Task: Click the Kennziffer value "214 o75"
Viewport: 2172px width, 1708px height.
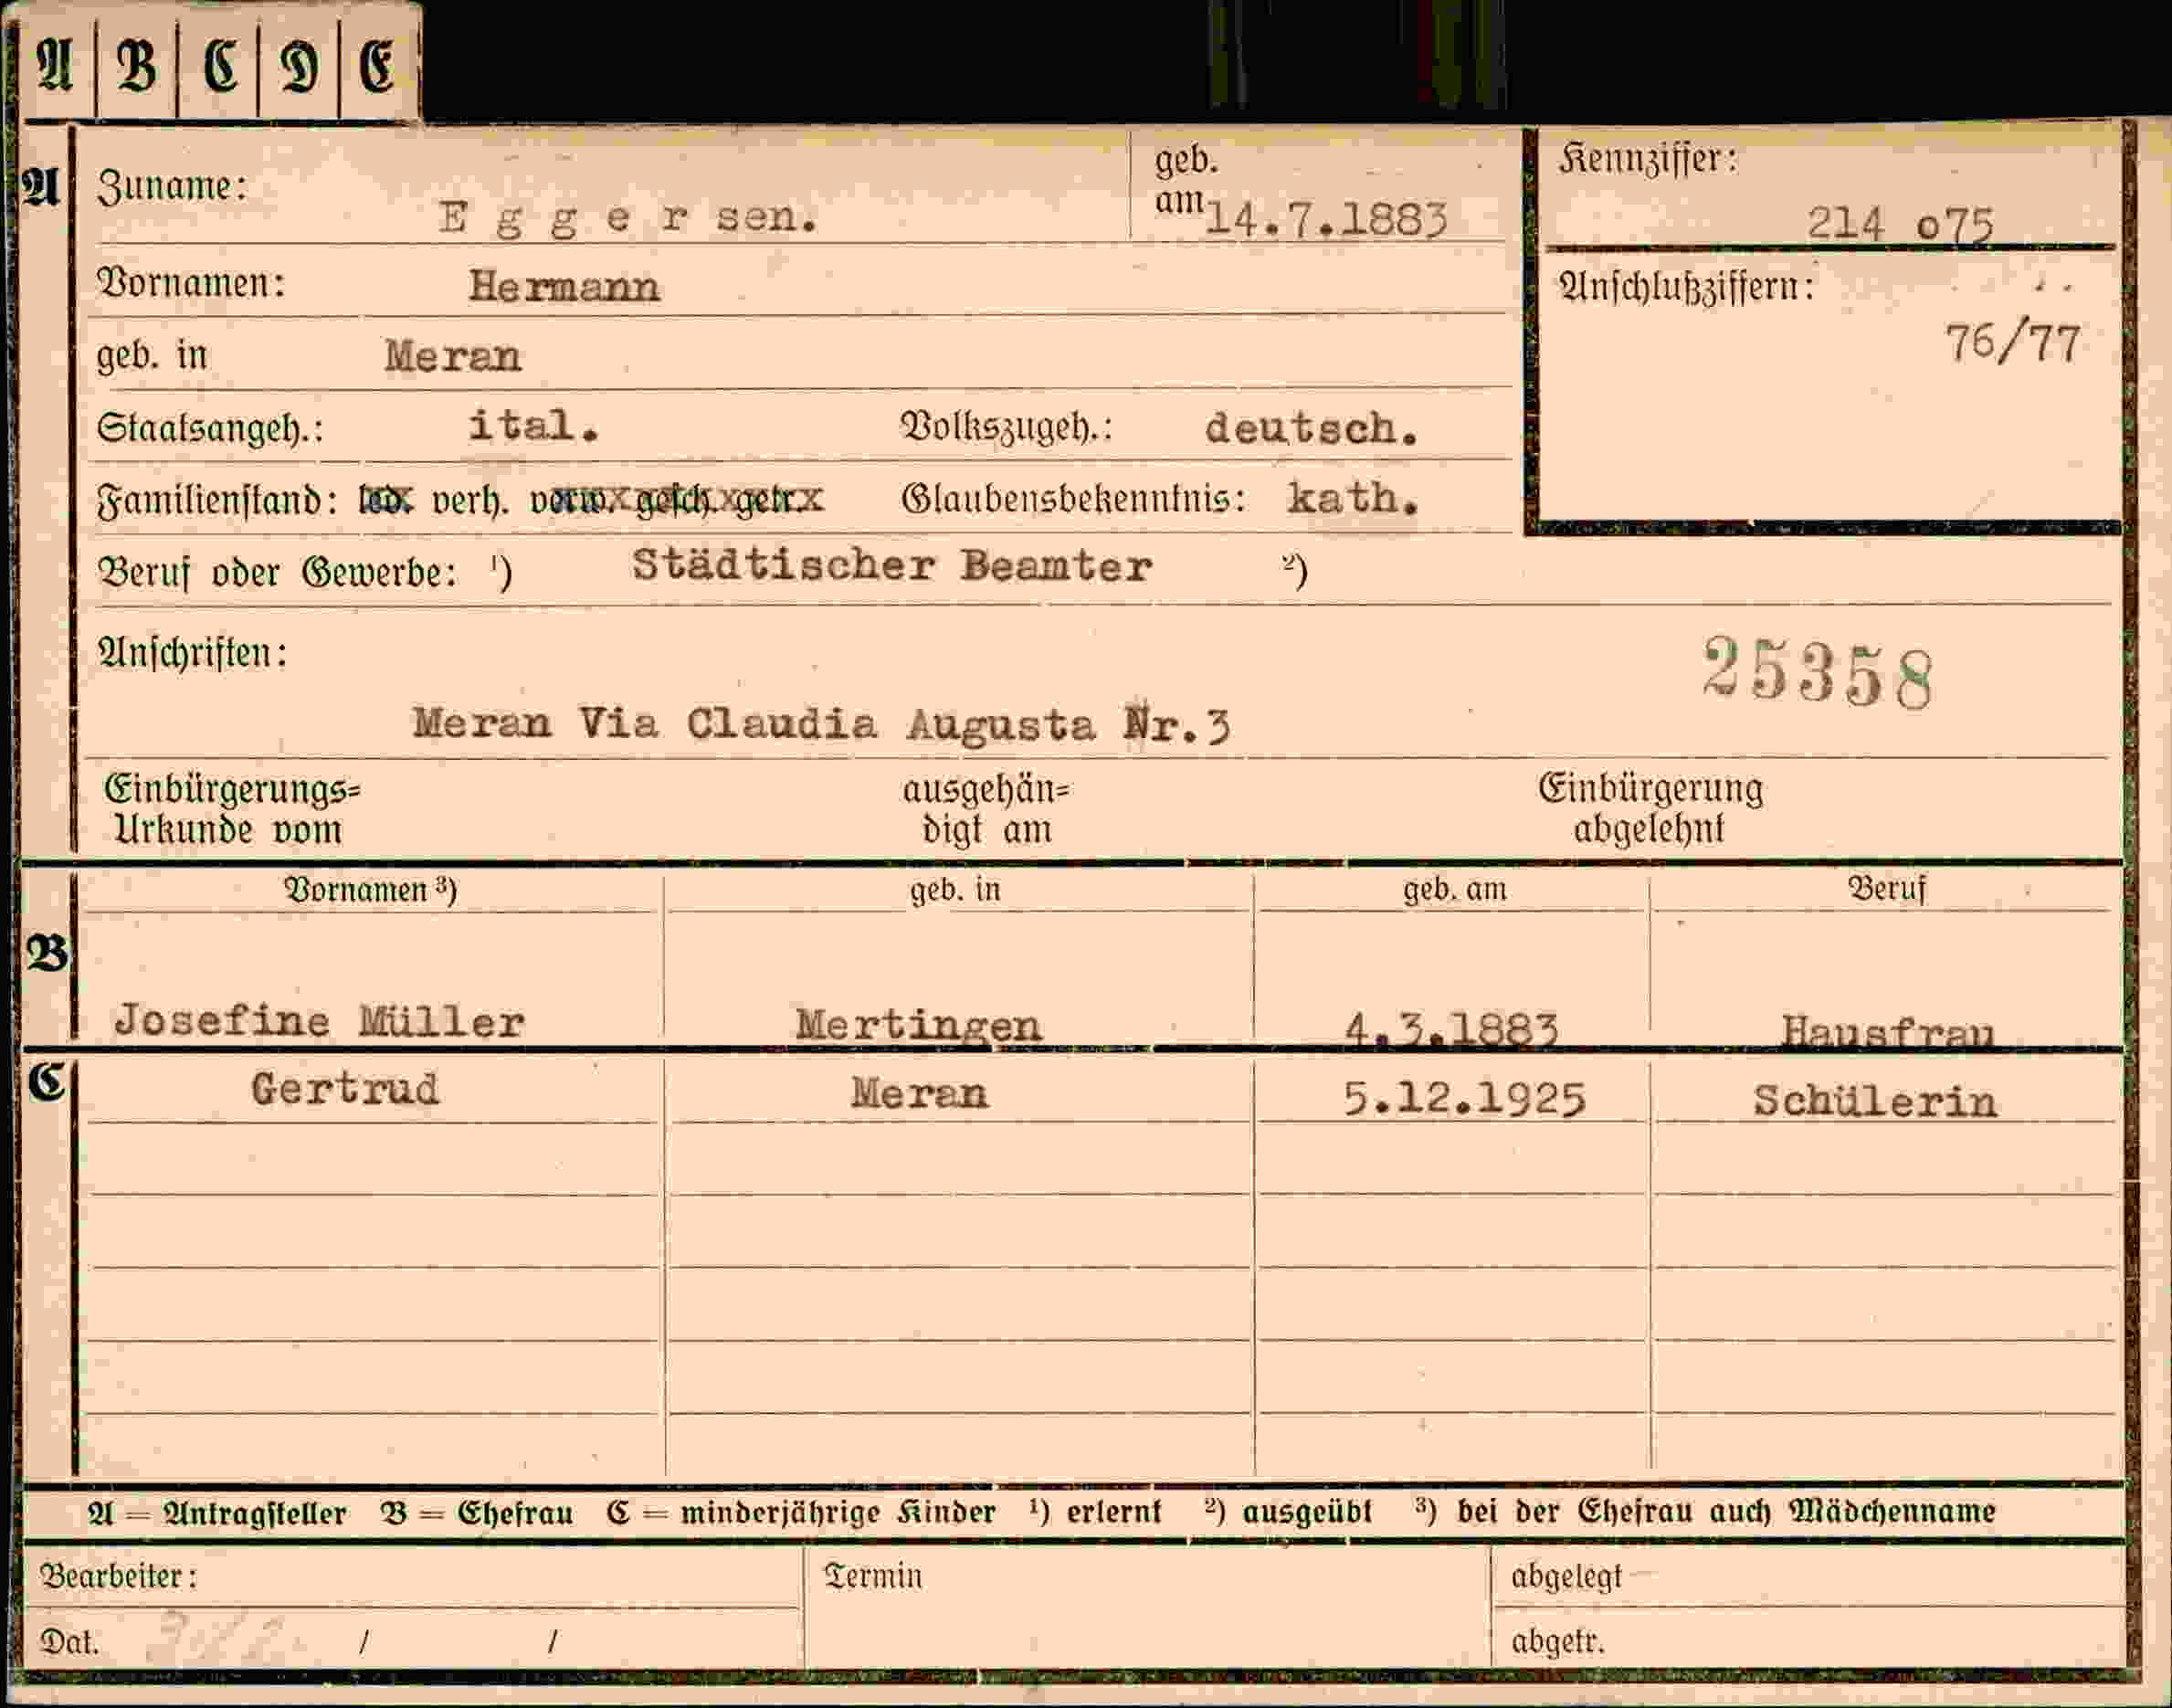Action: (1899, 224)
